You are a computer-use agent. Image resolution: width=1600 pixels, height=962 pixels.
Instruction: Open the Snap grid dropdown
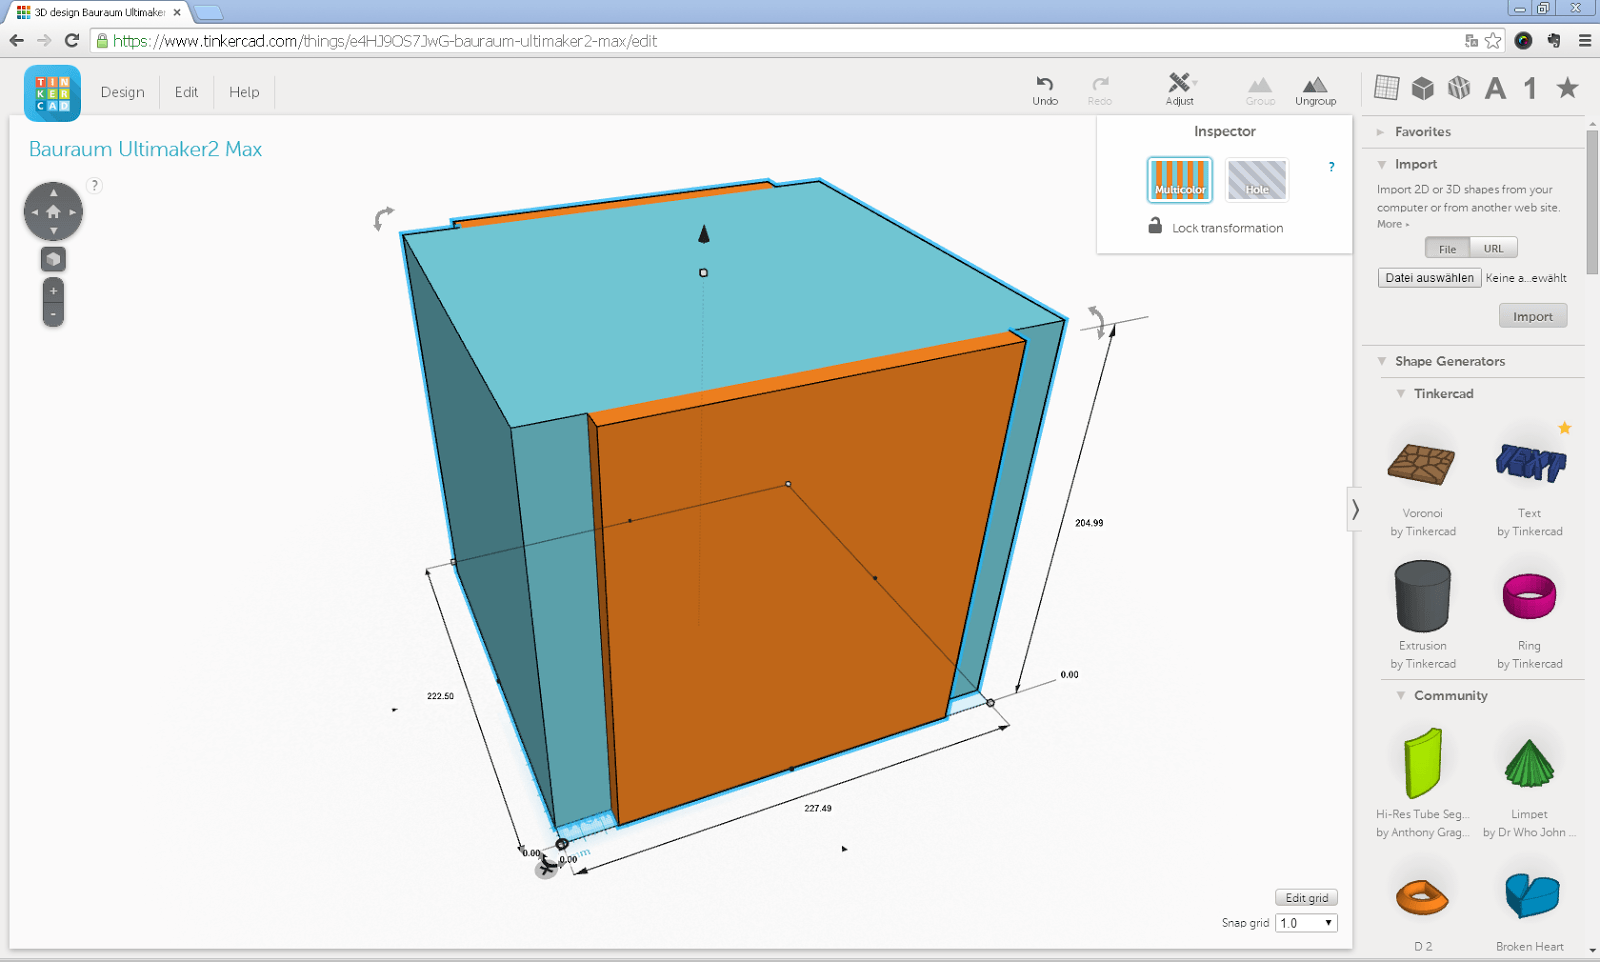(1305, 922)
